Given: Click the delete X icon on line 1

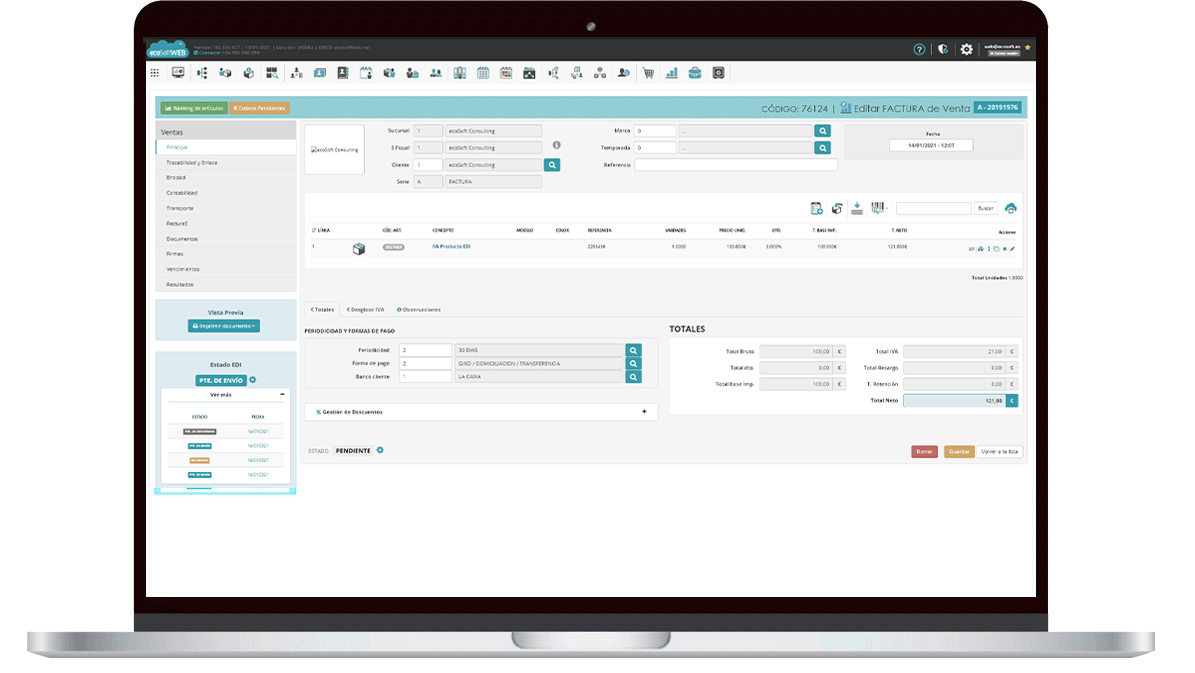Looking at the screenshot, I should tap(1004, 248).
